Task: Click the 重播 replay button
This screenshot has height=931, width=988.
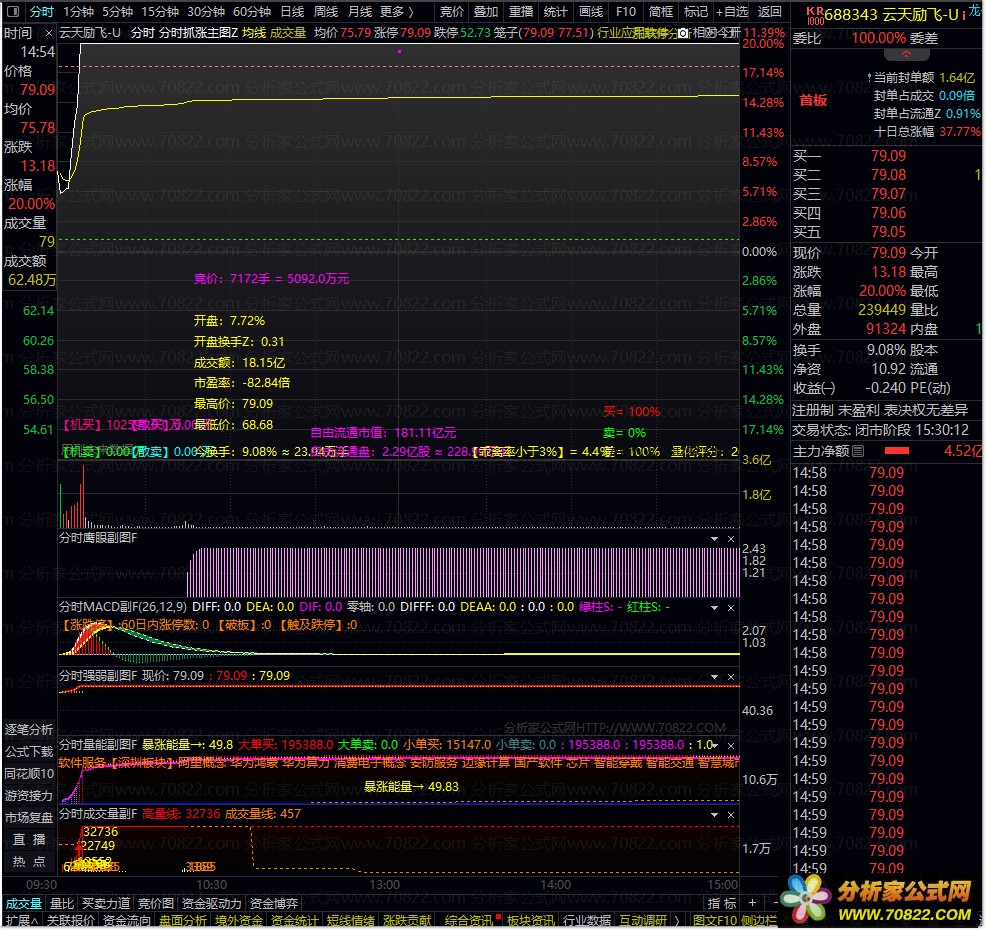Action: pyautogui.click(x=522, y=11)
